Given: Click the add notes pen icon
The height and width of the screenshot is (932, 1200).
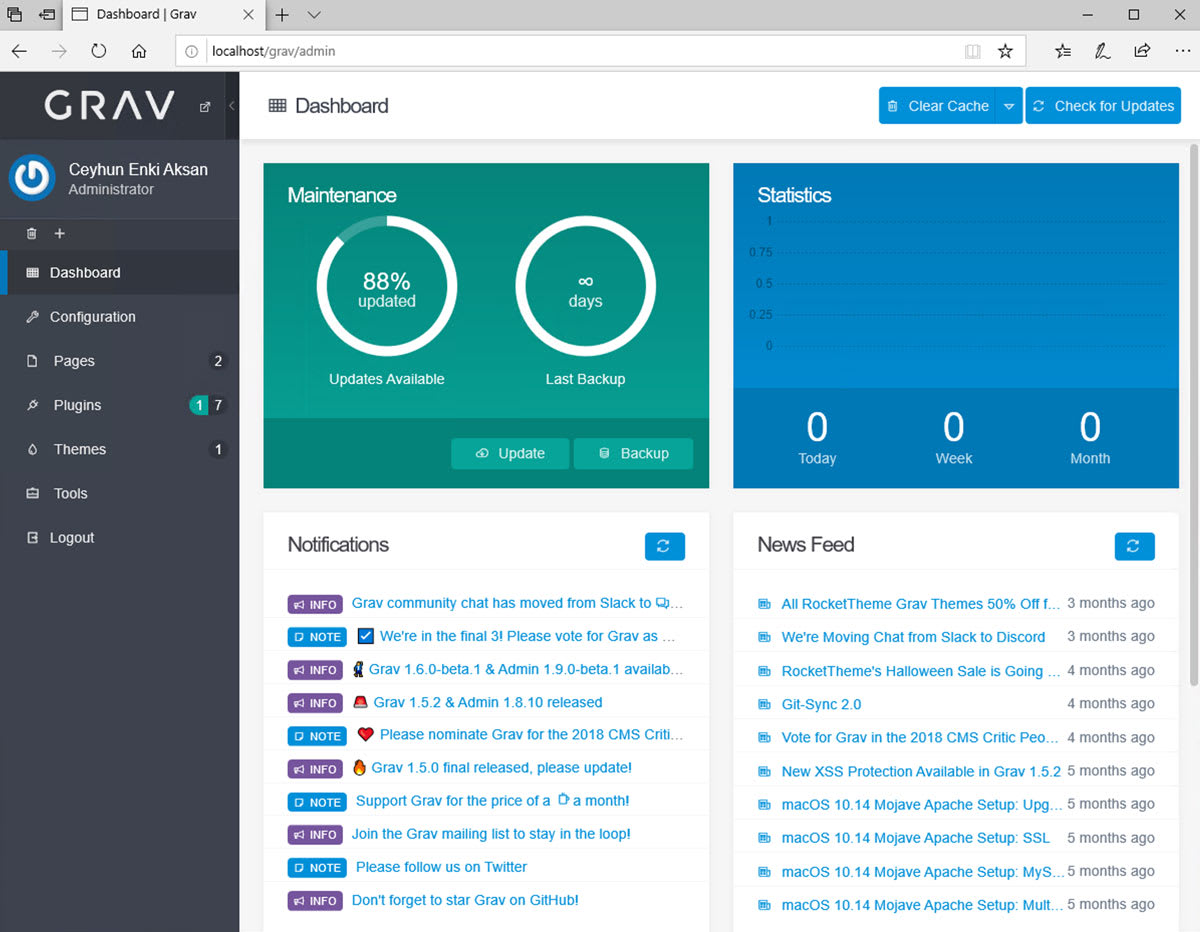Looking at the screenshot, I should [x=1102, y=51].
